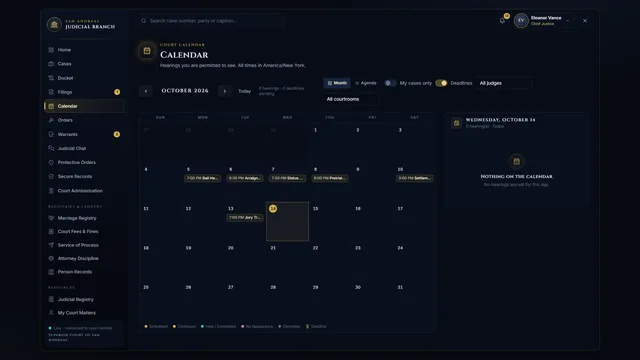This screenshot has width=640, height=360.
Task: Click 'October 2026' month label
Action: 185,91
